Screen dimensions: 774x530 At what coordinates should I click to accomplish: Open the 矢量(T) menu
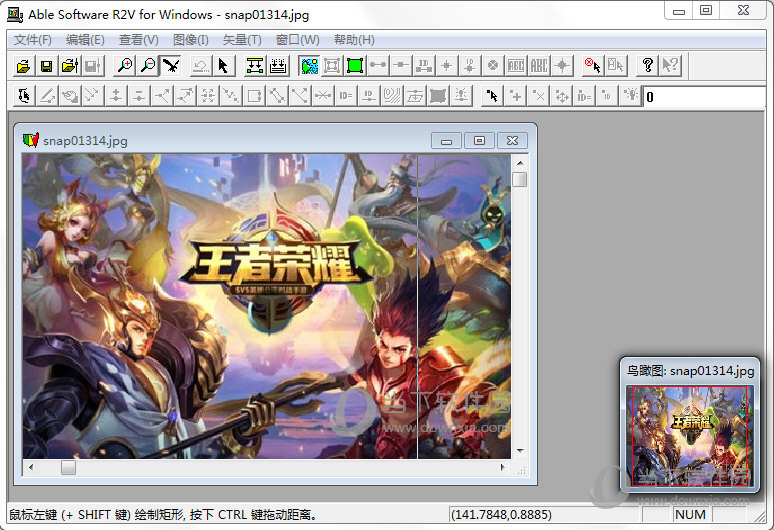pyautogui.click(x=242, y=39)
